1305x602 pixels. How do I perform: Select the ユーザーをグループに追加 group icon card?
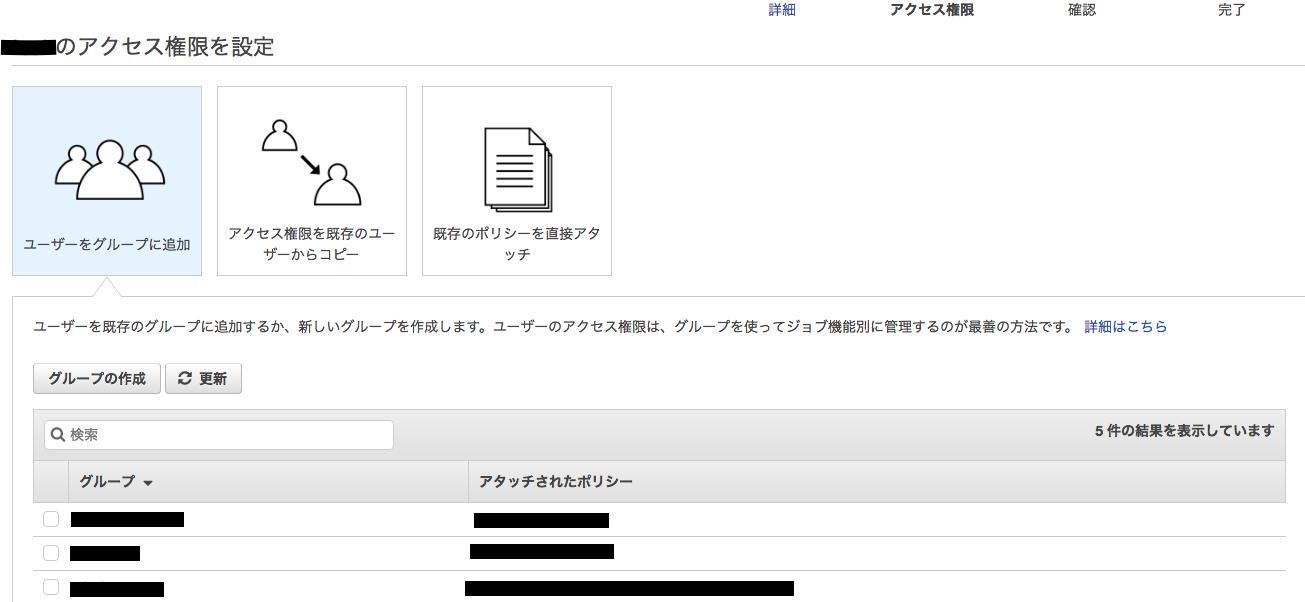point(107,180)
